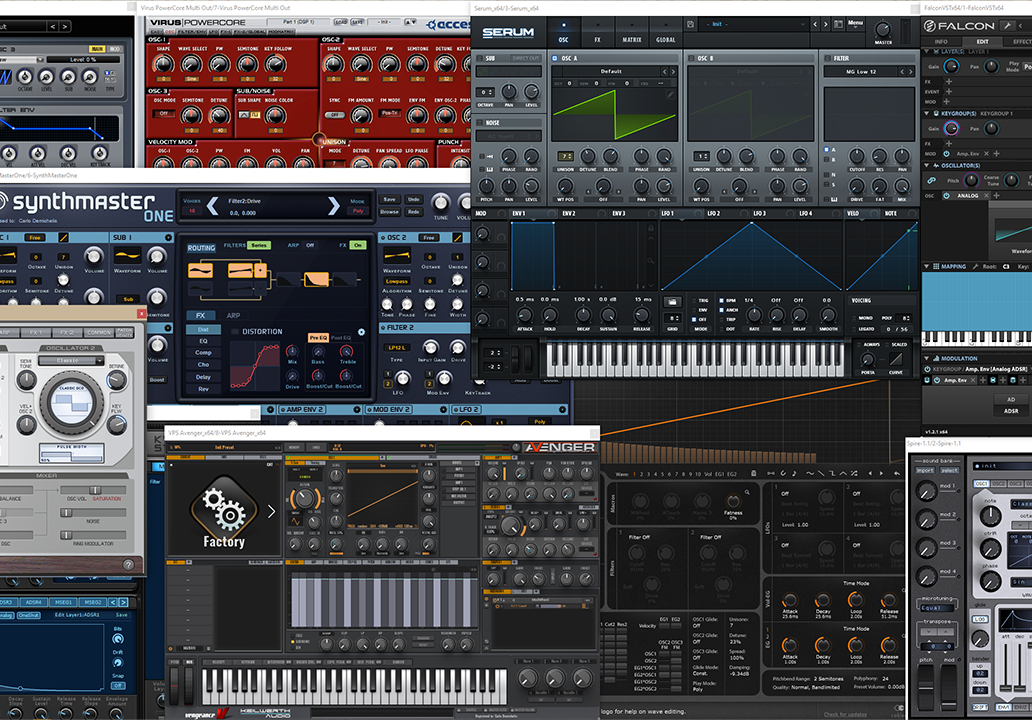Open the Serum Menu dropdown
The height and width of the screenshot is (720, 1032).
point(855,23)
